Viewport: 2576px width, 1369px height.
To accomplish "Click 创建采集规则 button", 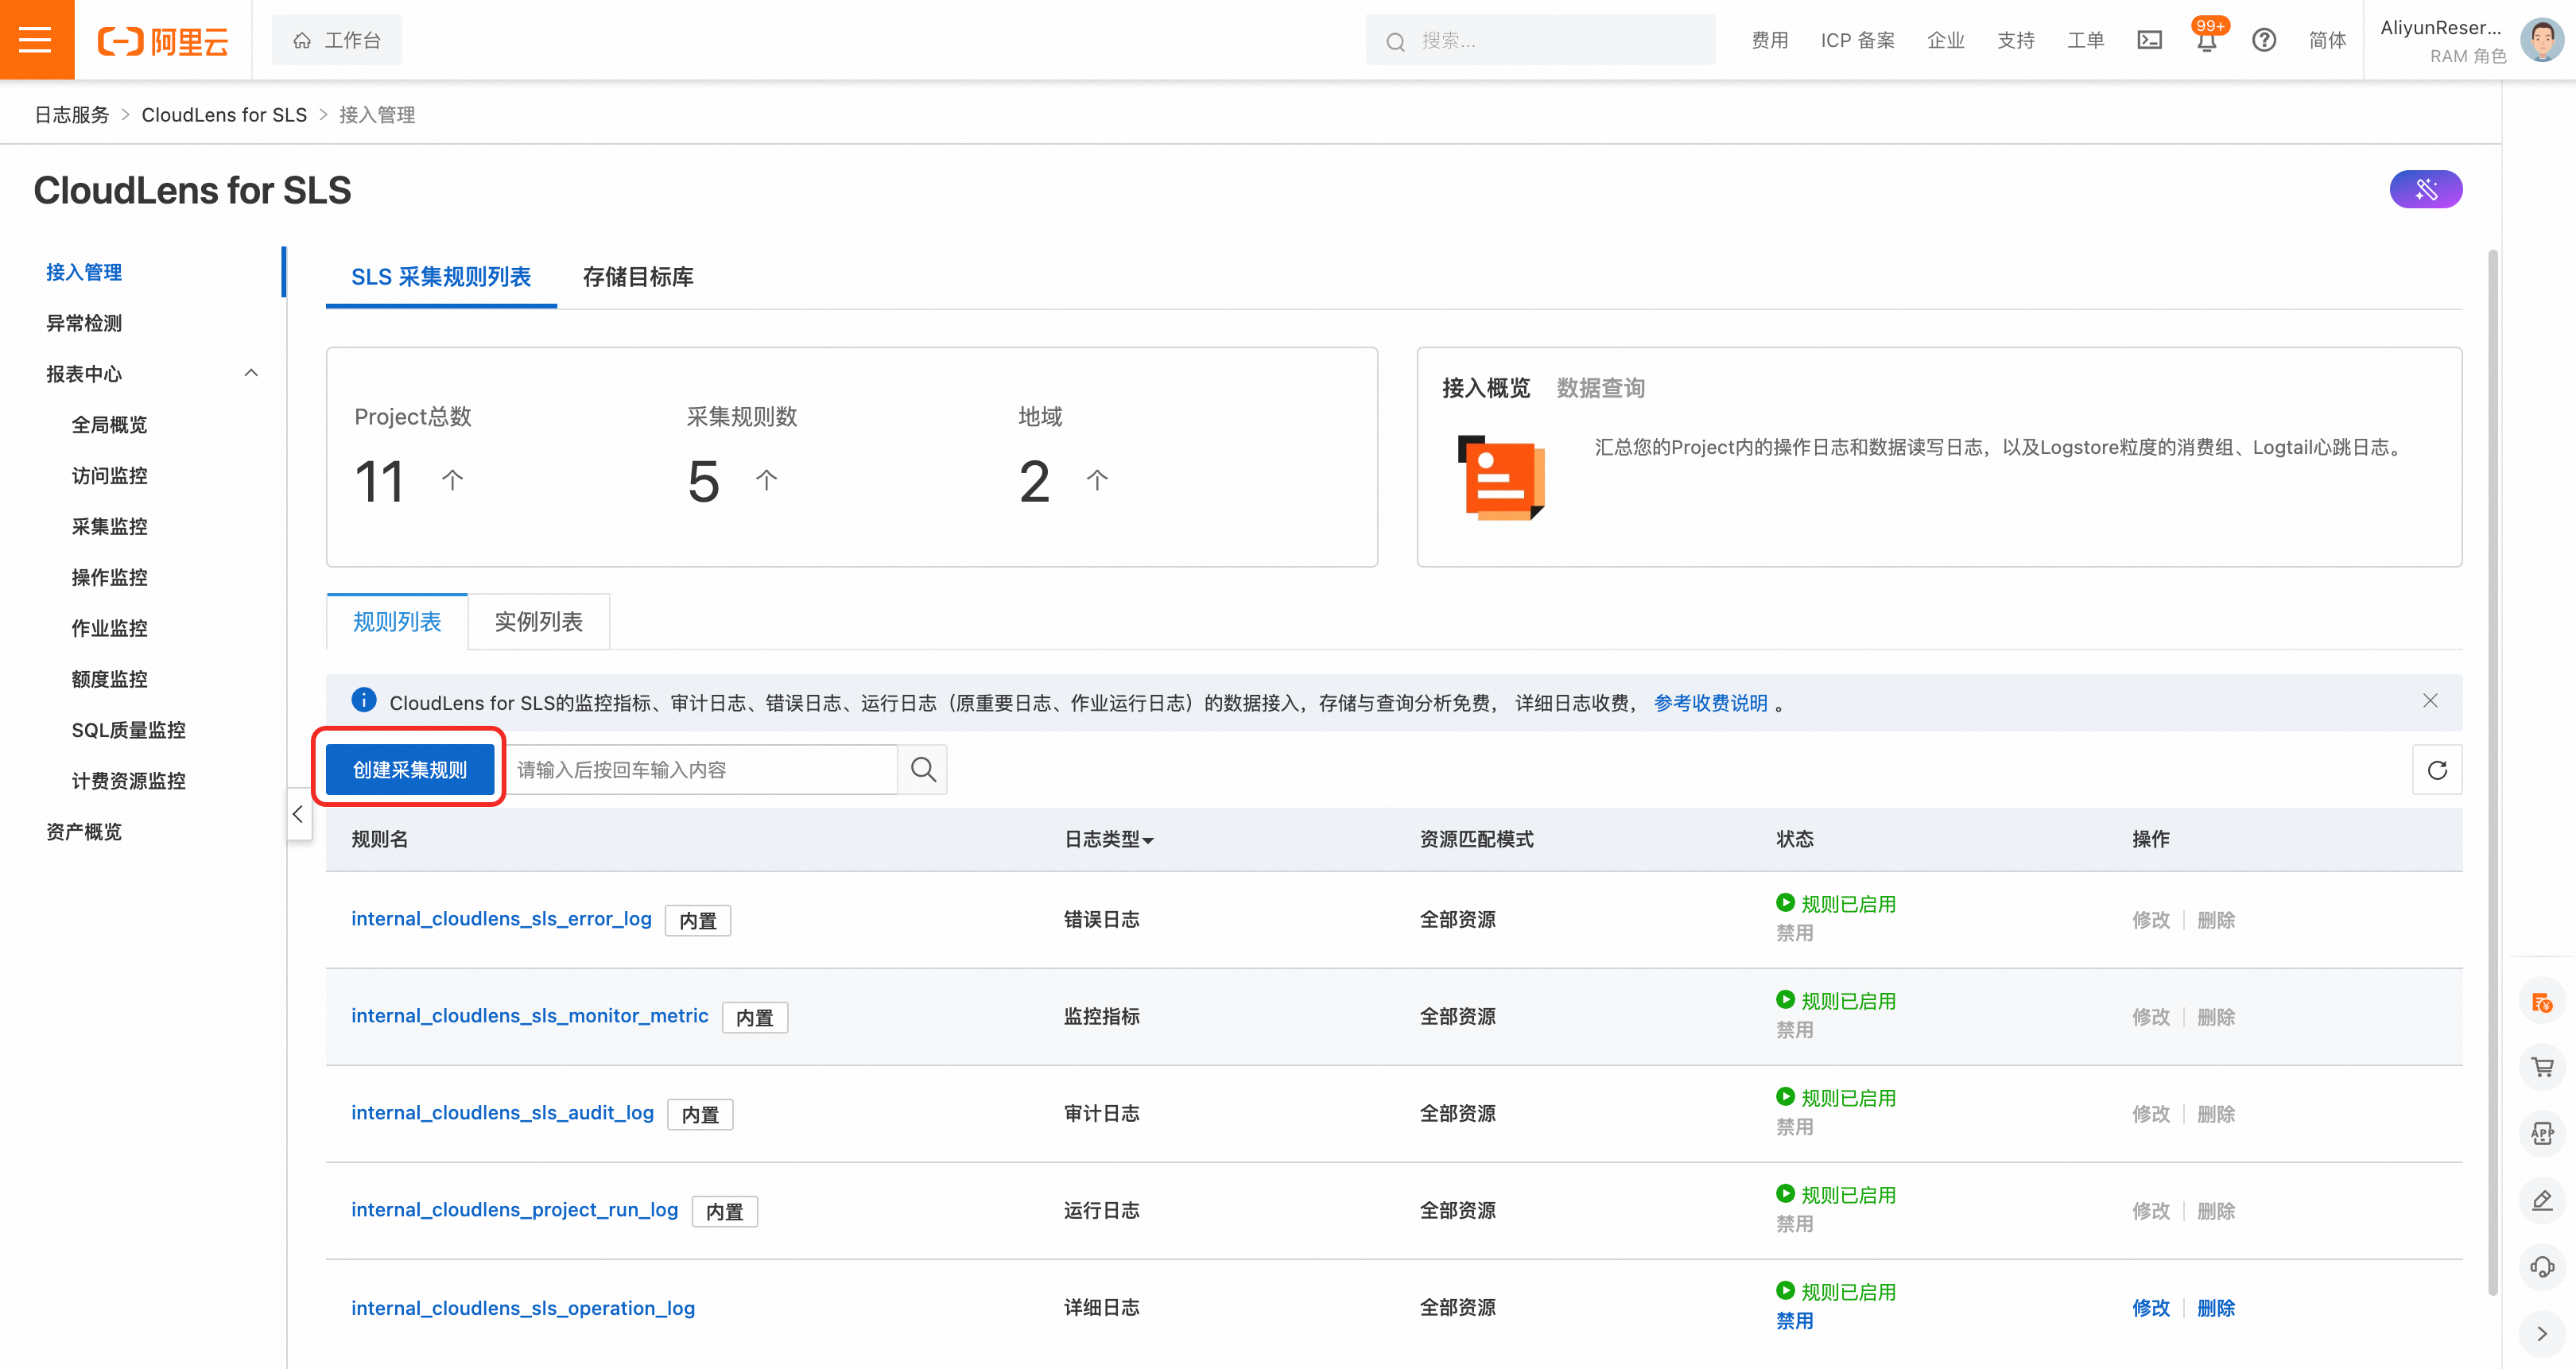I will point(410,769).
